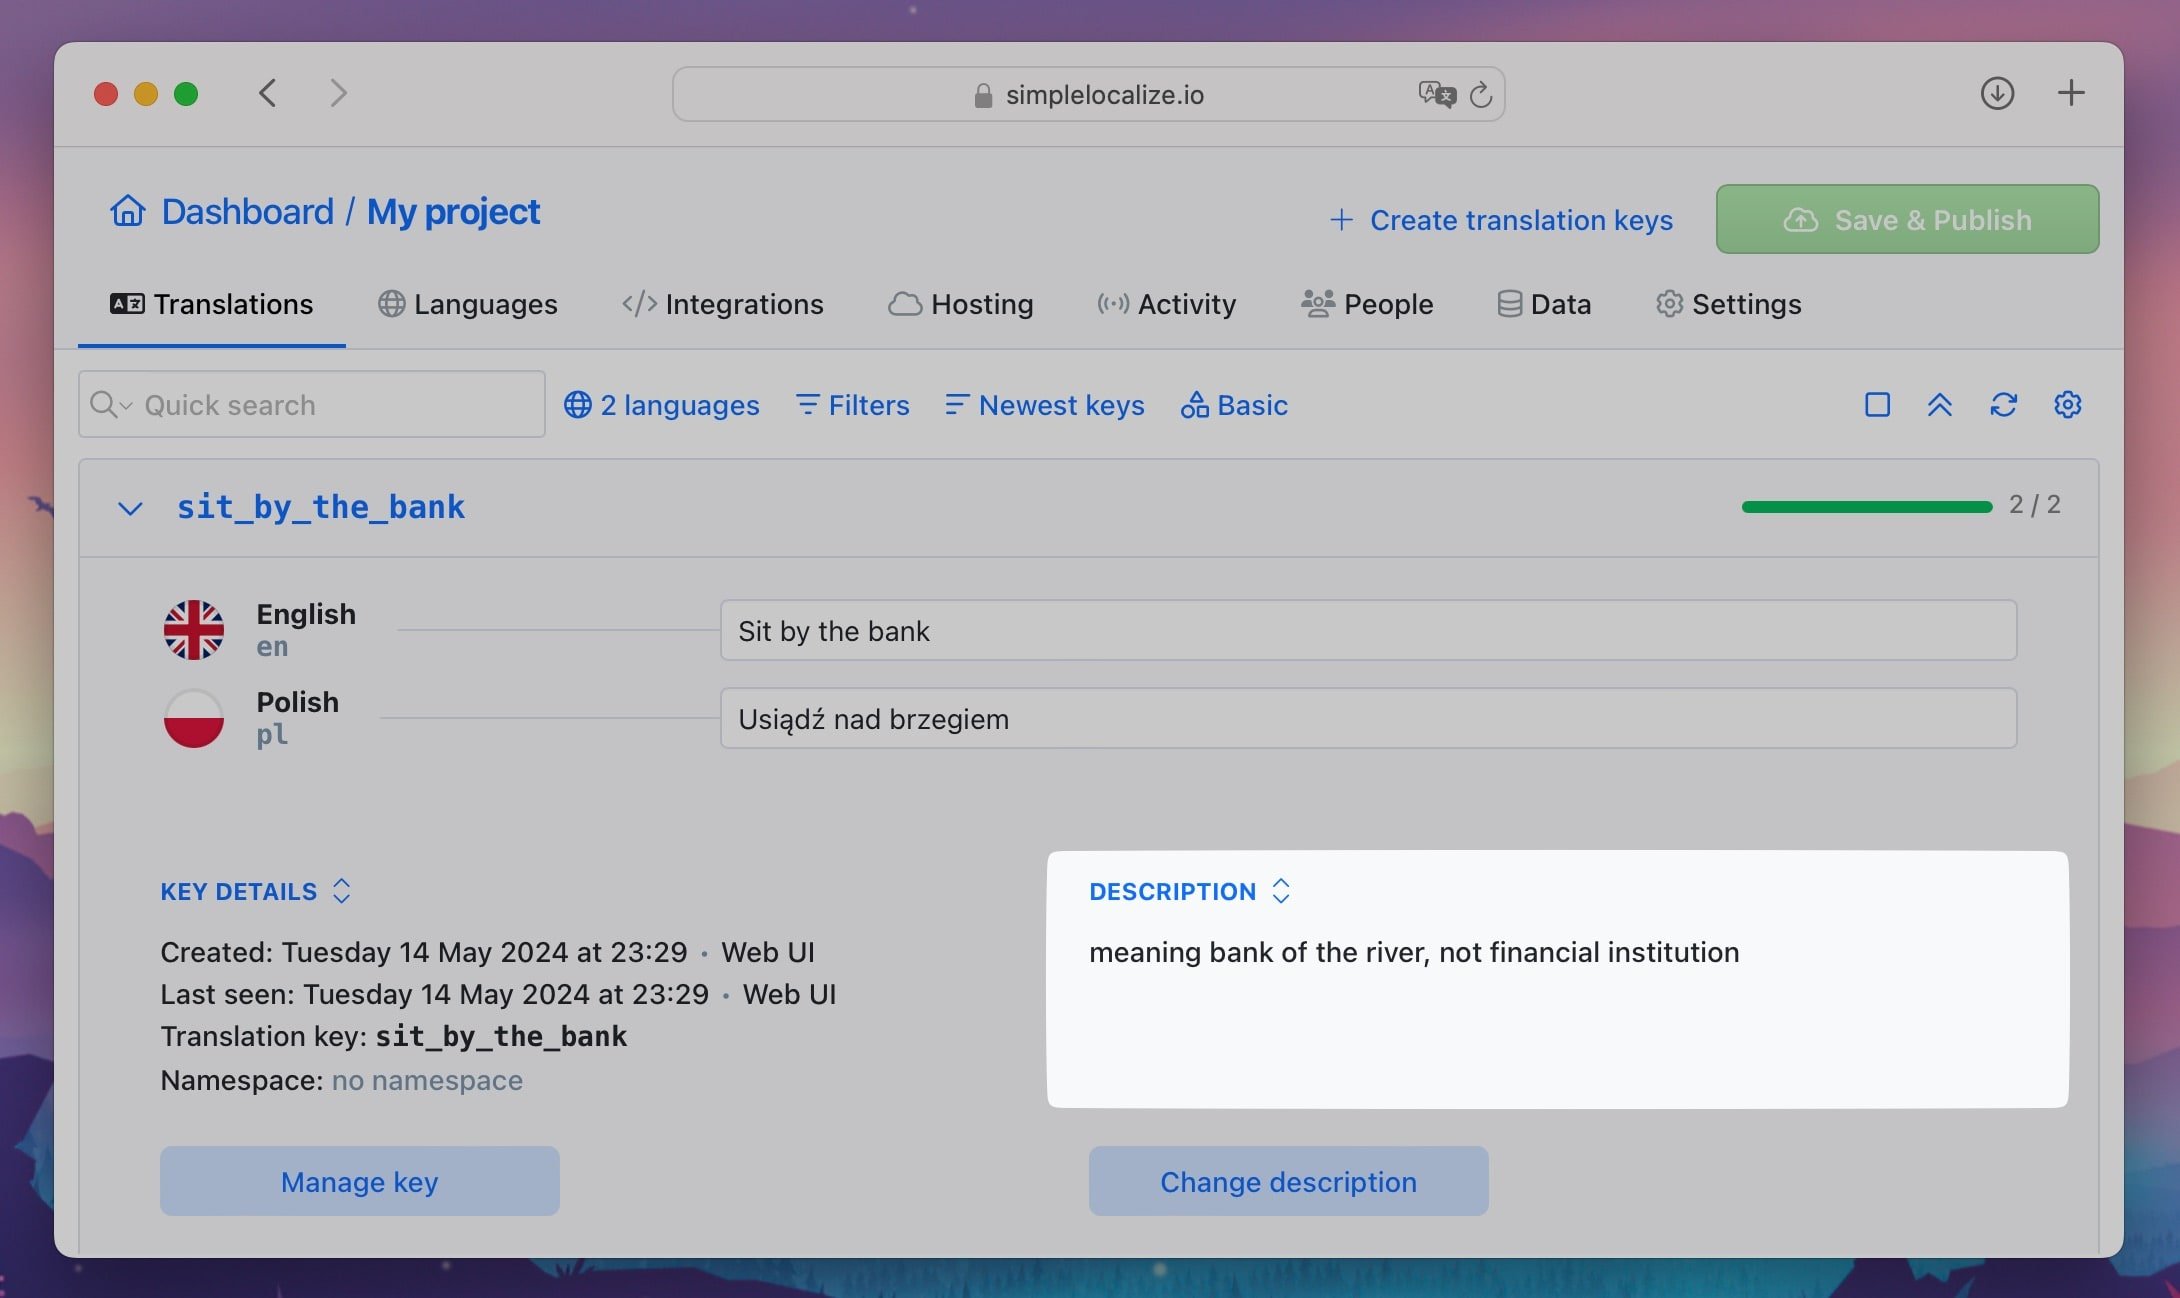Click the description text about river bank

pos(1414,952)
